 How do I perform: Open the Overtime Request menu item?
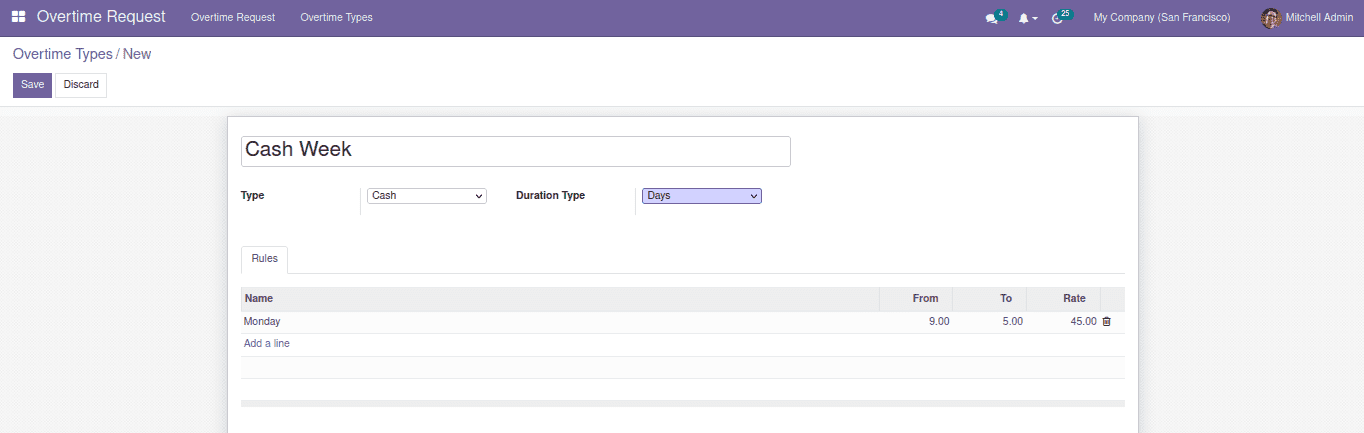pyautogui.click(x=232, y=18)
